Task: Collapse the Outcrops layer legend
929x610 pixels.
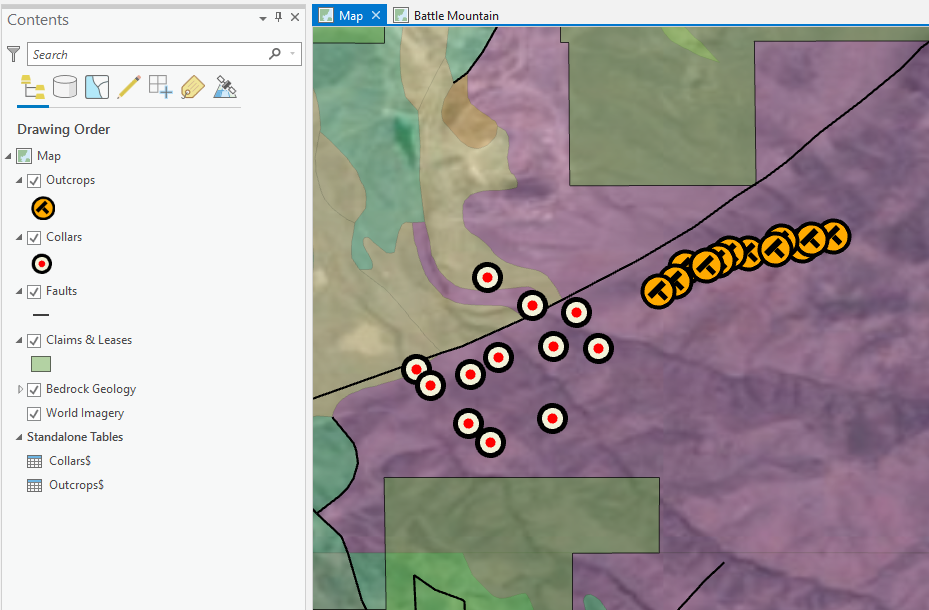Action: tap(19, 180)
